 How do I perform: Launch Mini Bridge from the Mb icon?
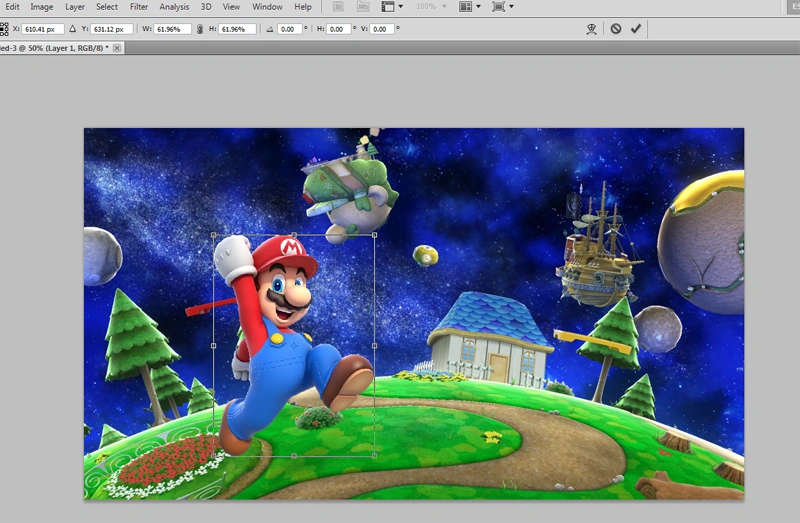(x=362, y=7)
